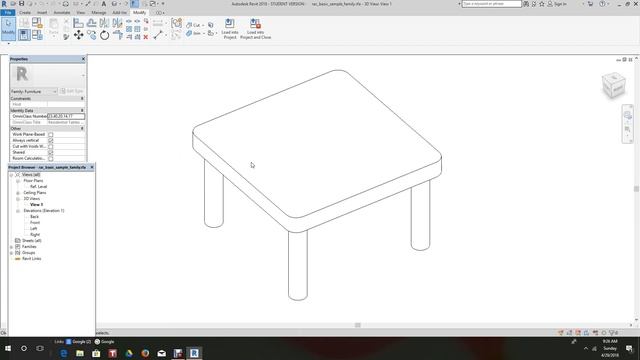Click Load into Project and Close
The image size is (640, 360).
pos(256,29)
